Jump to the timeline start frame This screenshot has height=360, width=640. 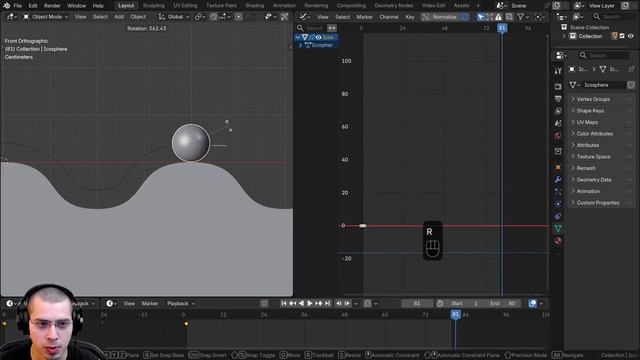click(x=284, y=303)
